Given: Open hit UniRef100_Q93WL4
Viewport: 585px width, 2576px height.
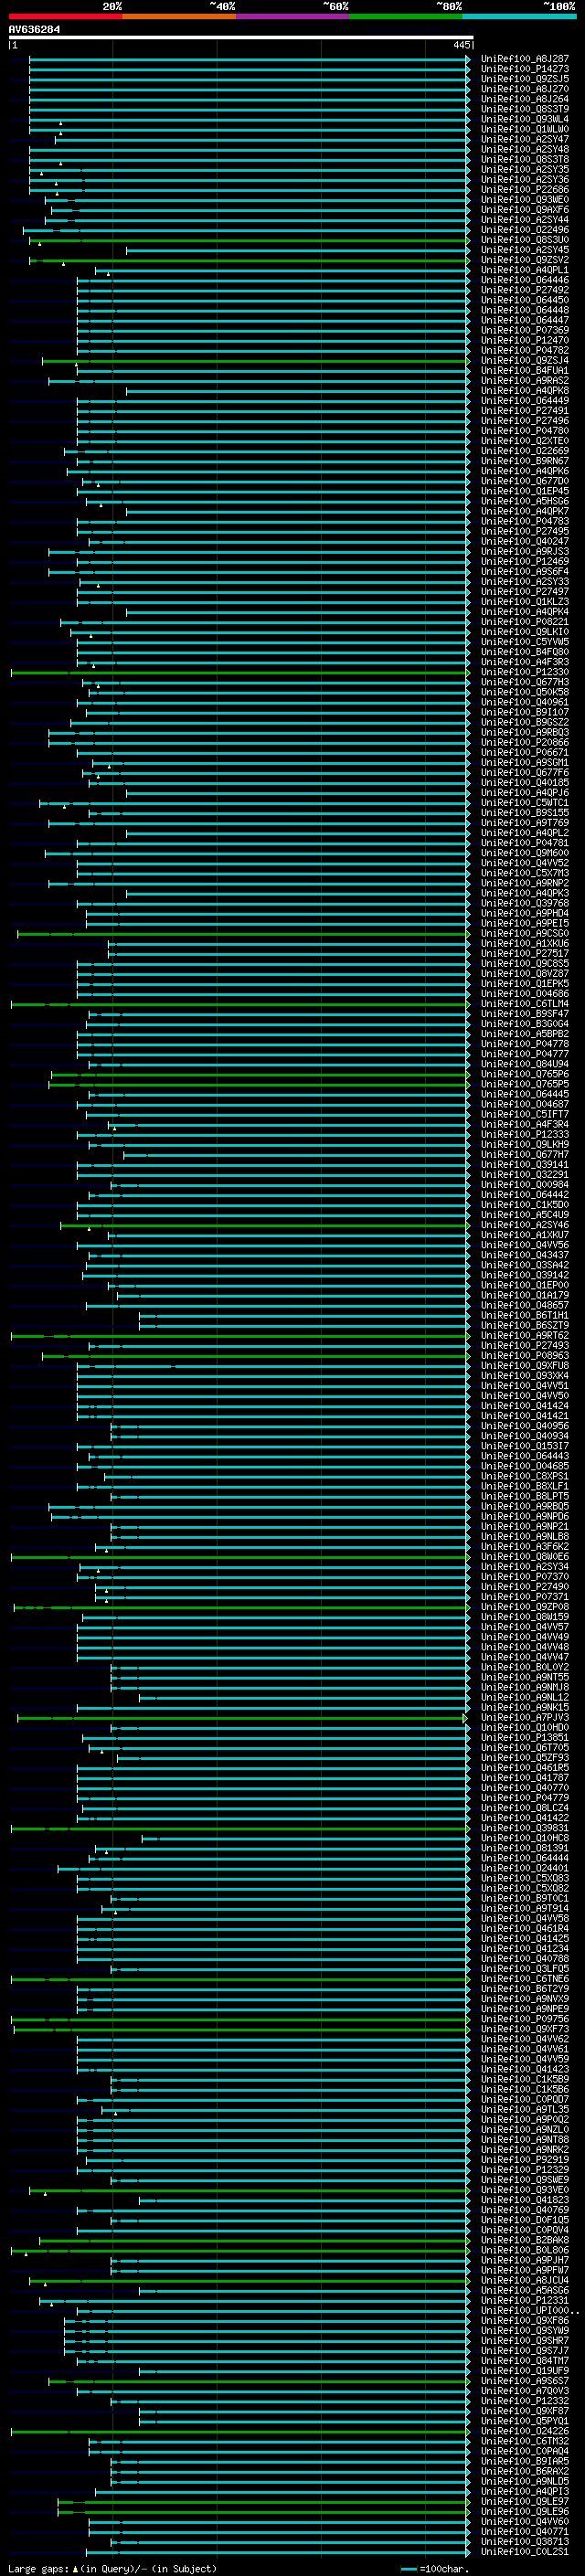Looking at the screenshot, I should (525, 119).
